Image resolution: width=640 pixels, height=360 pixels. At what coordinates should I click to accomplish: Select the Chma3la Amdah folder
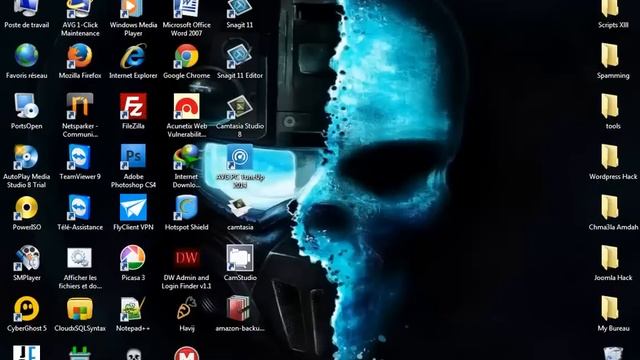click(x=610, y=207)
